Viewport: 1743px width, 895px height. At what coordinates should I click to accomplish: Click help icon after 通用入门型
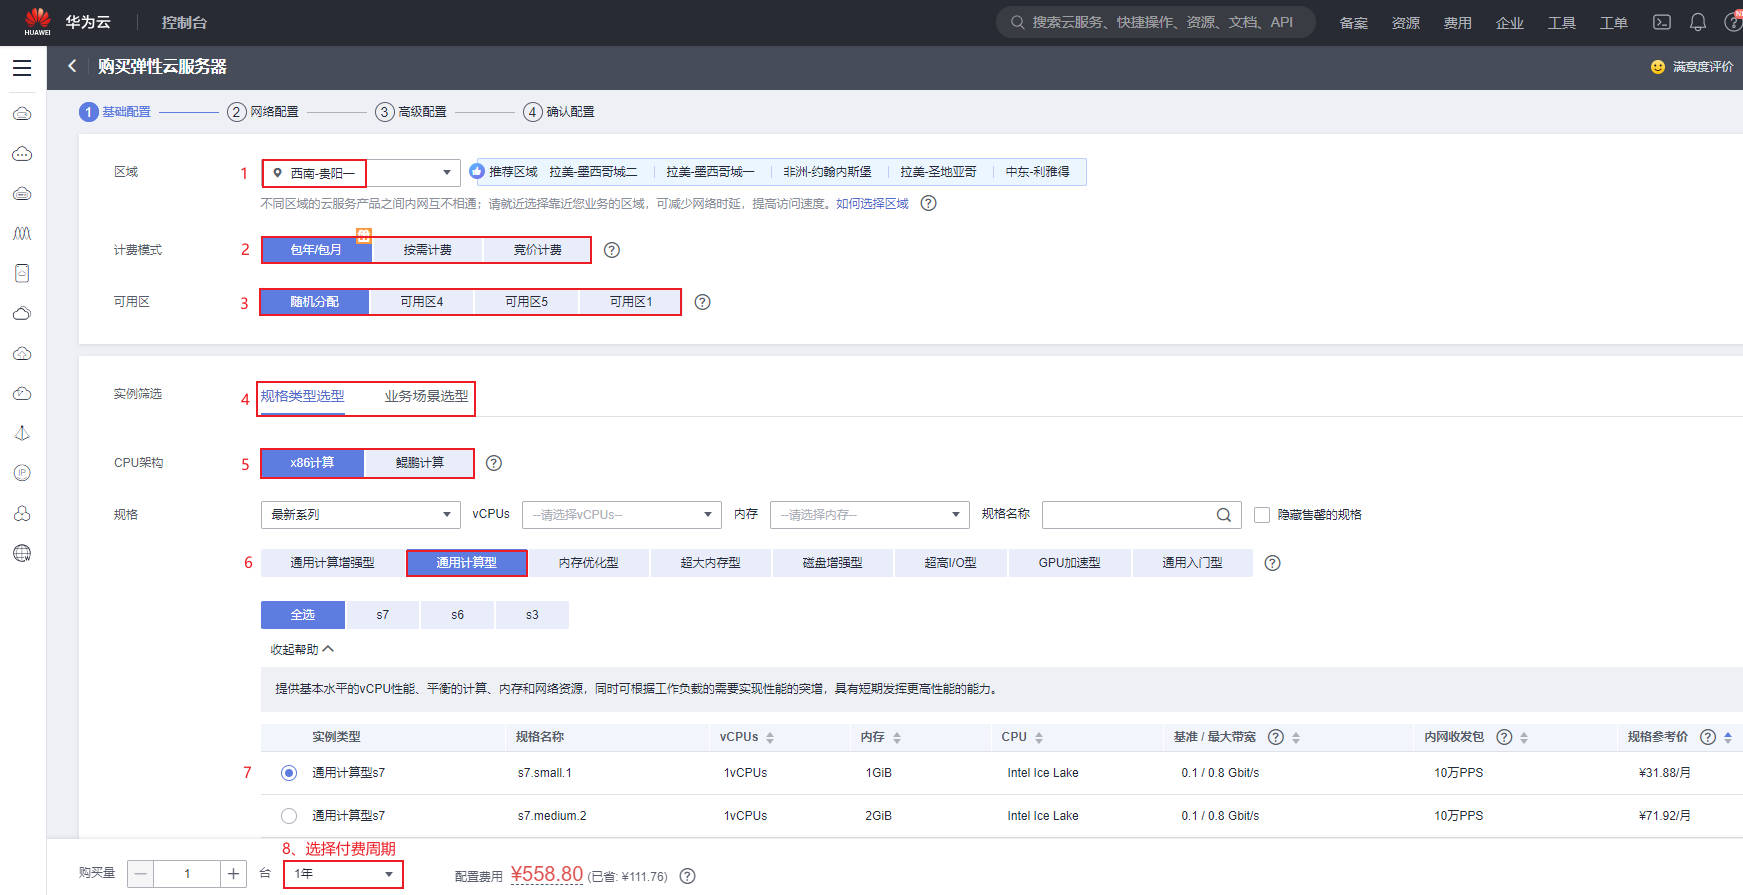1272,563
